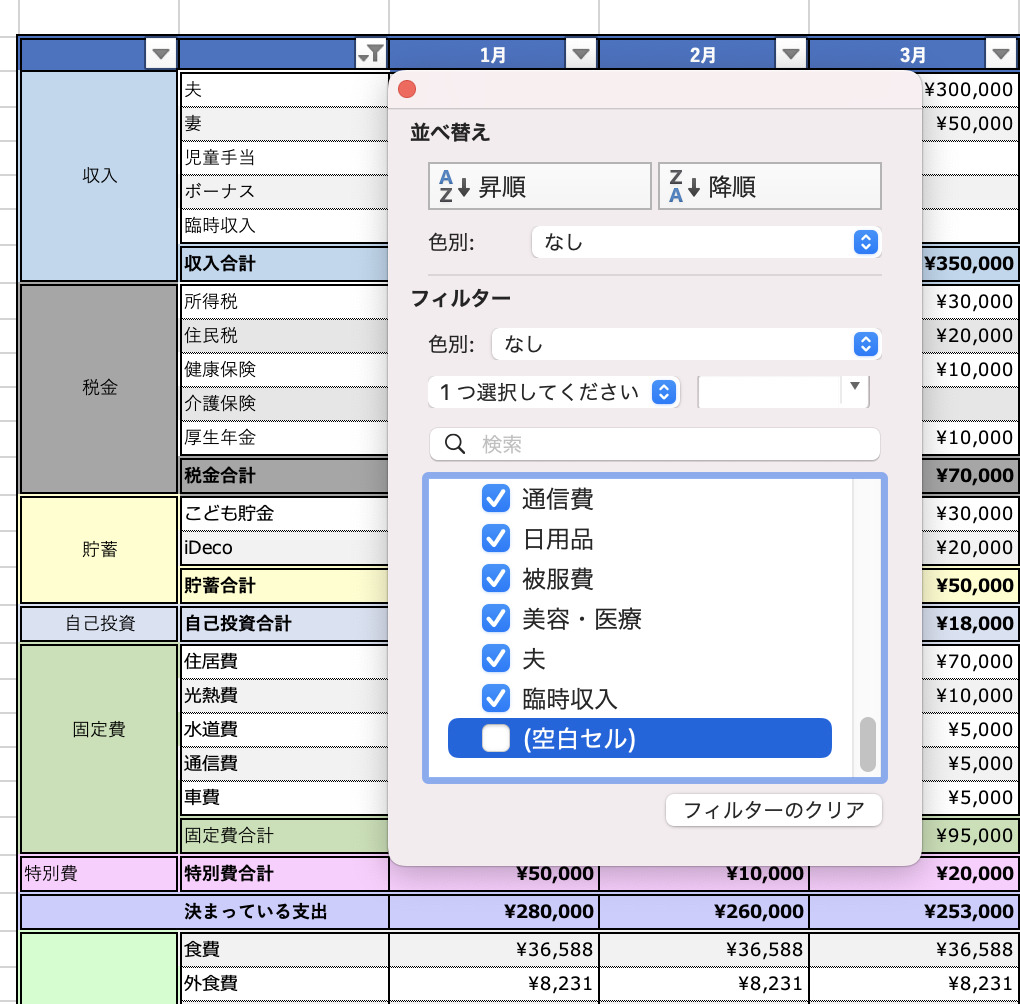This screenshot has width=1020, height=1004.
Task: Click the magnifying glass in the search field
Action: tap(455, 444)
